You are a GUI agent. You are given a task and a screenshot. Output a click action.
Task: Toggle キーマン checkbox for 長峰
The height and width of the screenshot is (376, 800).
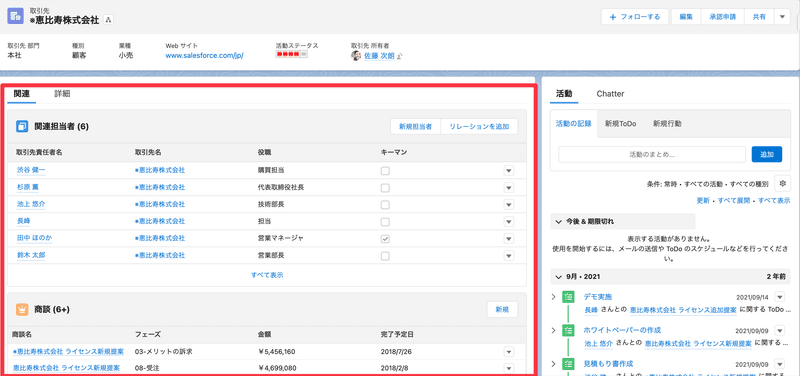tap(385, 222)
